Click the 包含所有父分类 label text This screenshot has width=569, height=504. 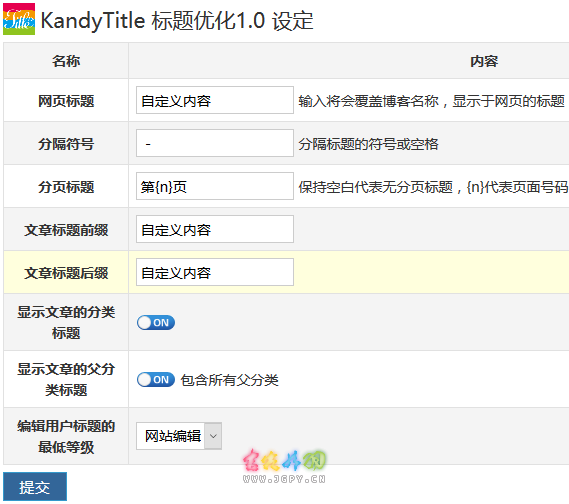[229, 380]
